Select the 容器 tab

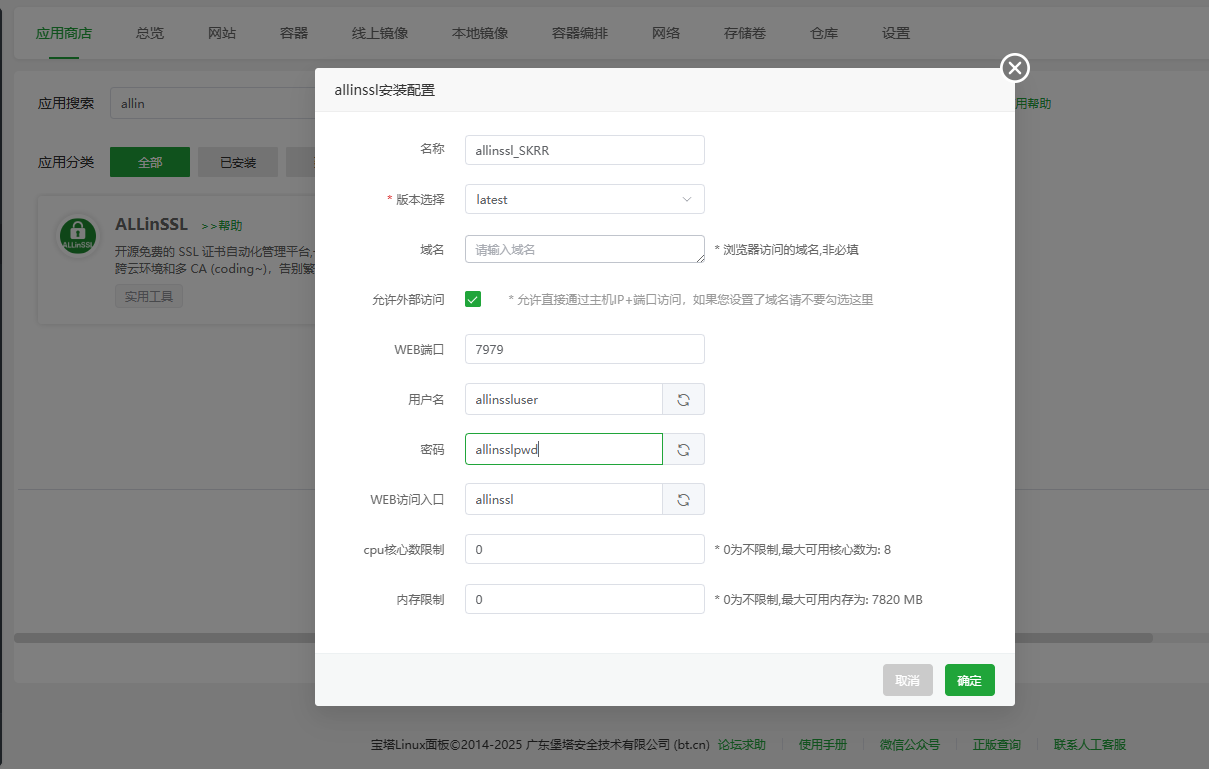pos(294,33)
